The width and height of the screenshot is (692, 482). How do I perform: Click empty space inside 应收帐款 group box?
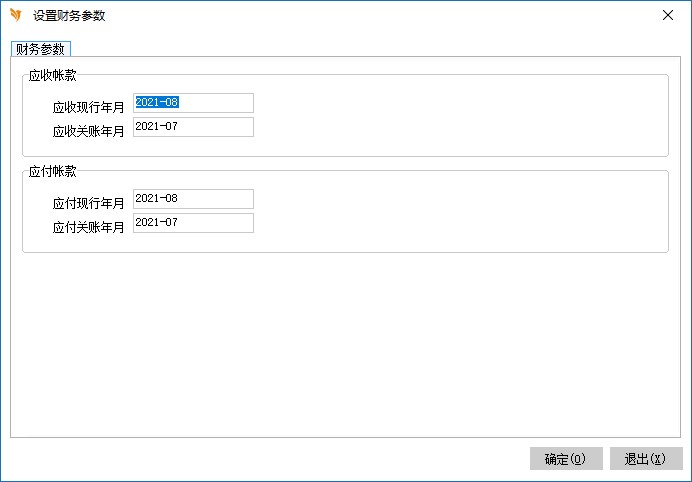coord(450,115)
